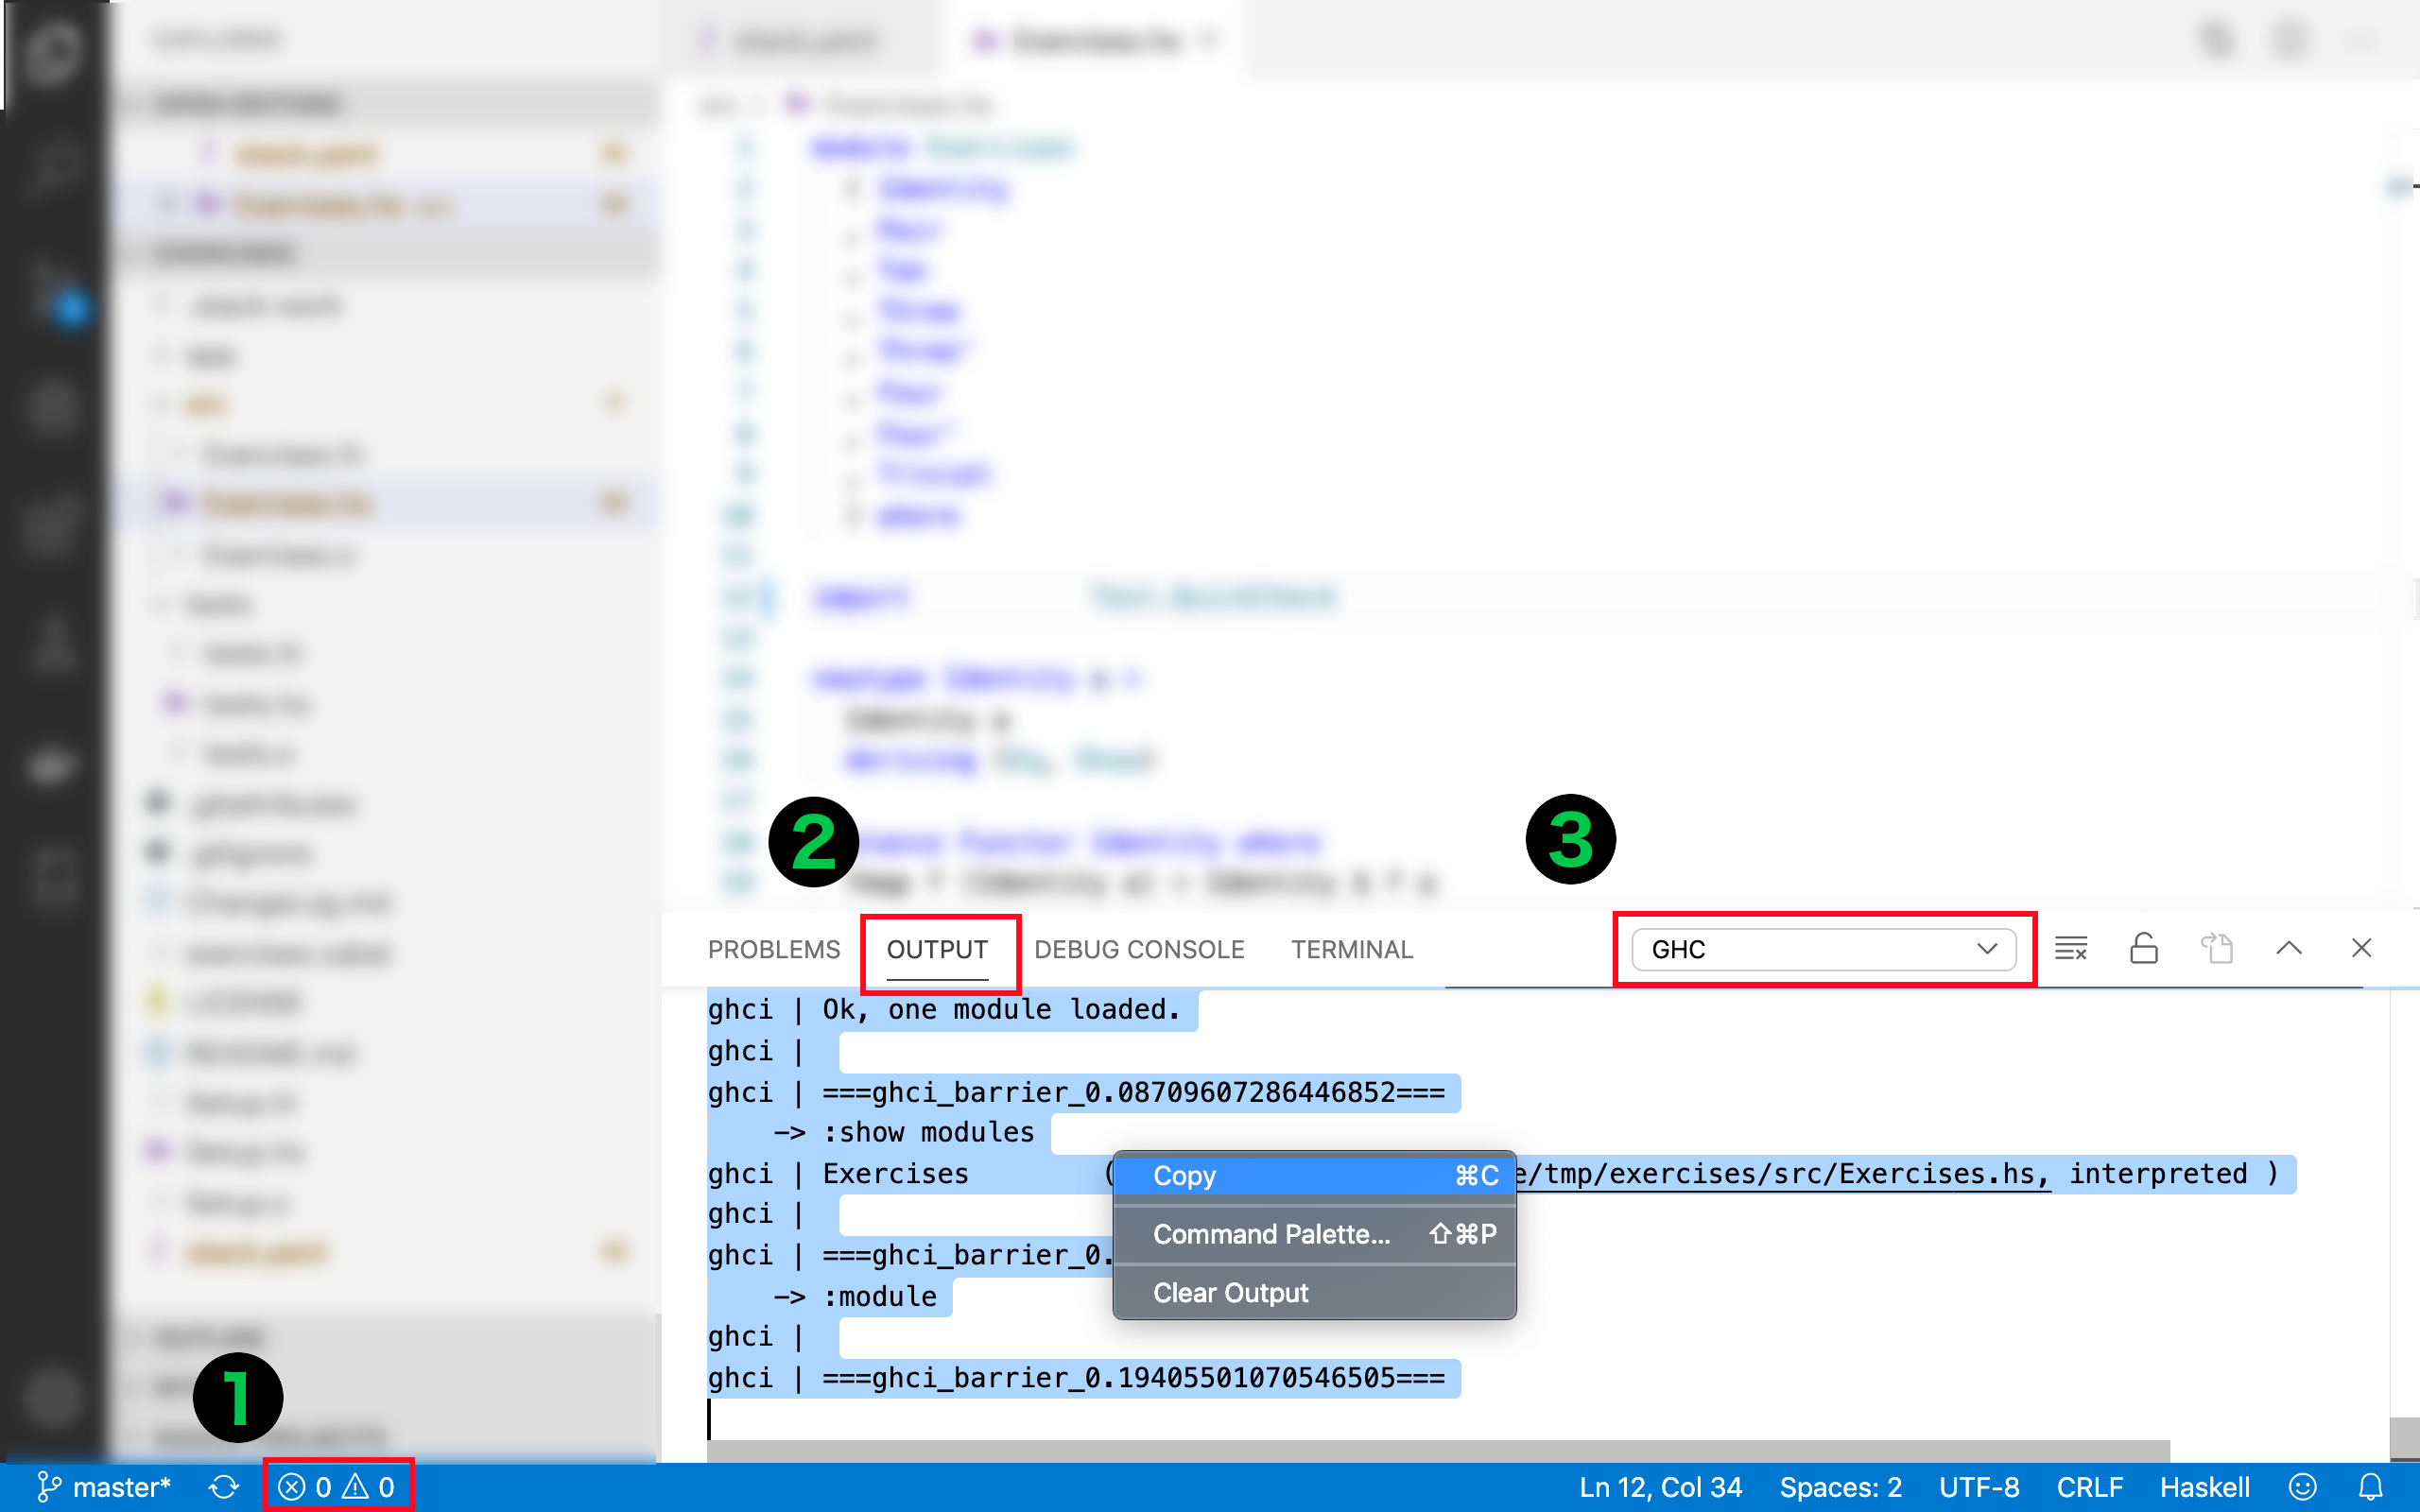
Task: Click the Haskell language mode selector
Action: [x=2204, y=1487]
